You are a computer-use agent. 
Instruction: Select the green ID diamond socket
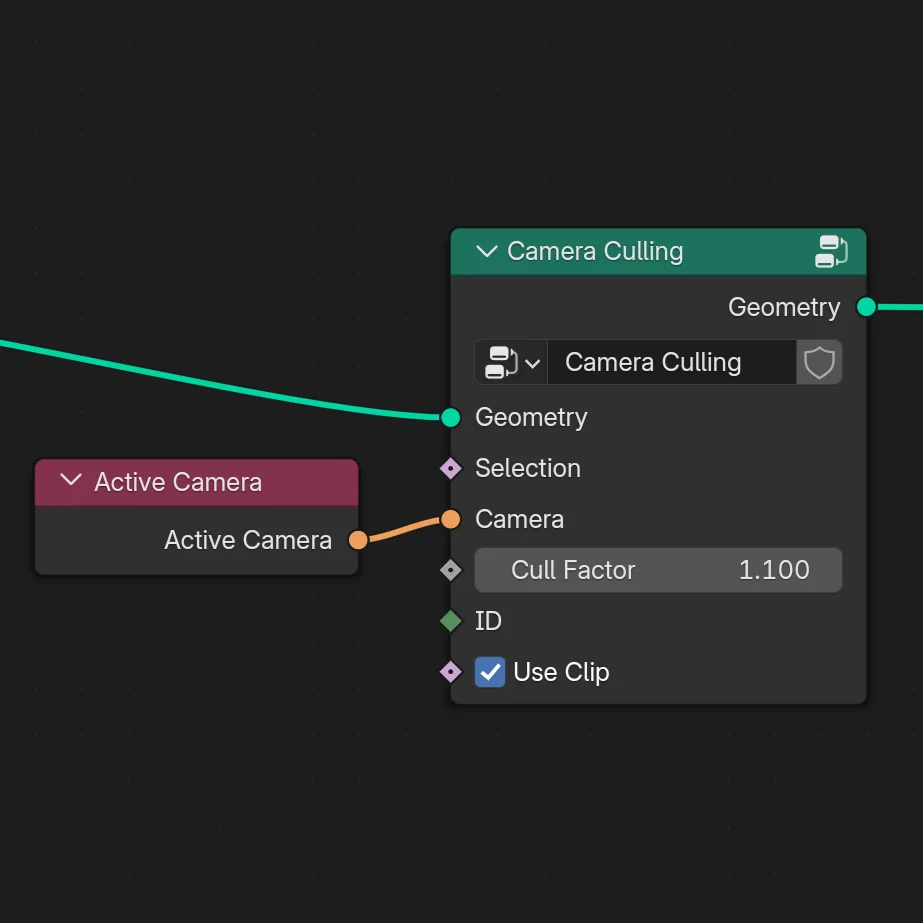[451, 621]
